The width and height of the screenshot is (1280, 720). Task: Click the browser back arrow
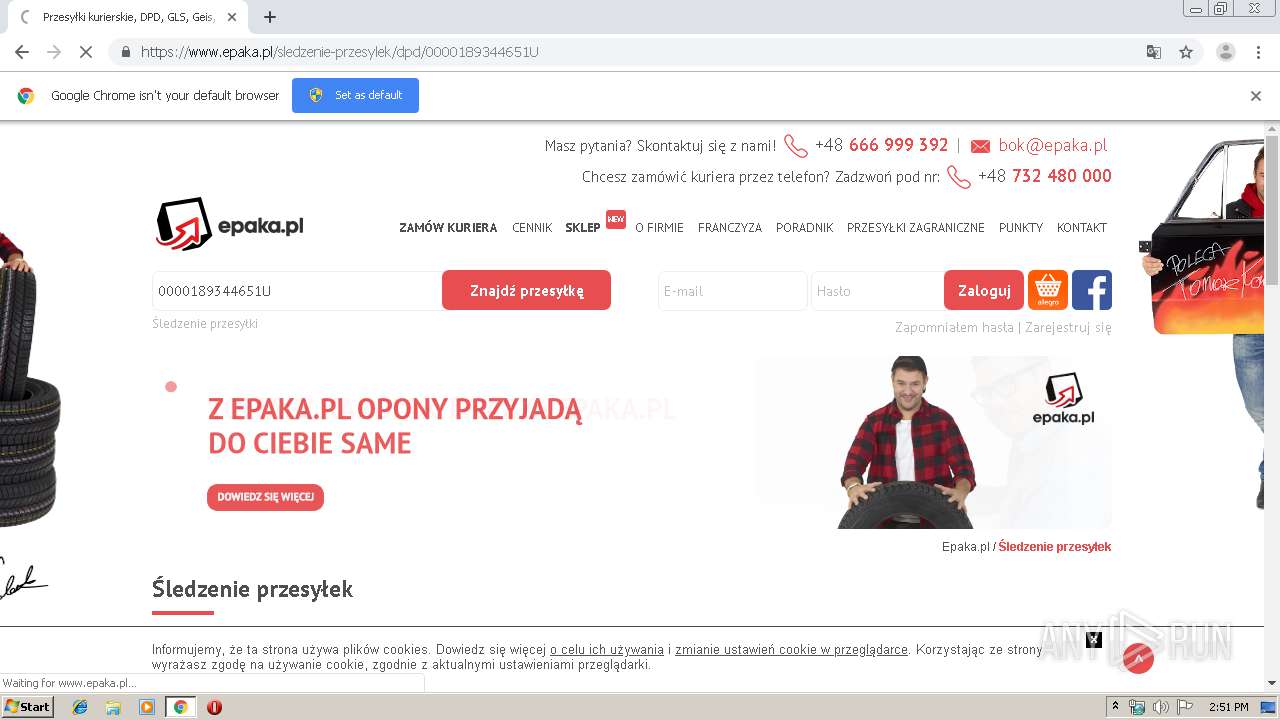coord(22,52)
